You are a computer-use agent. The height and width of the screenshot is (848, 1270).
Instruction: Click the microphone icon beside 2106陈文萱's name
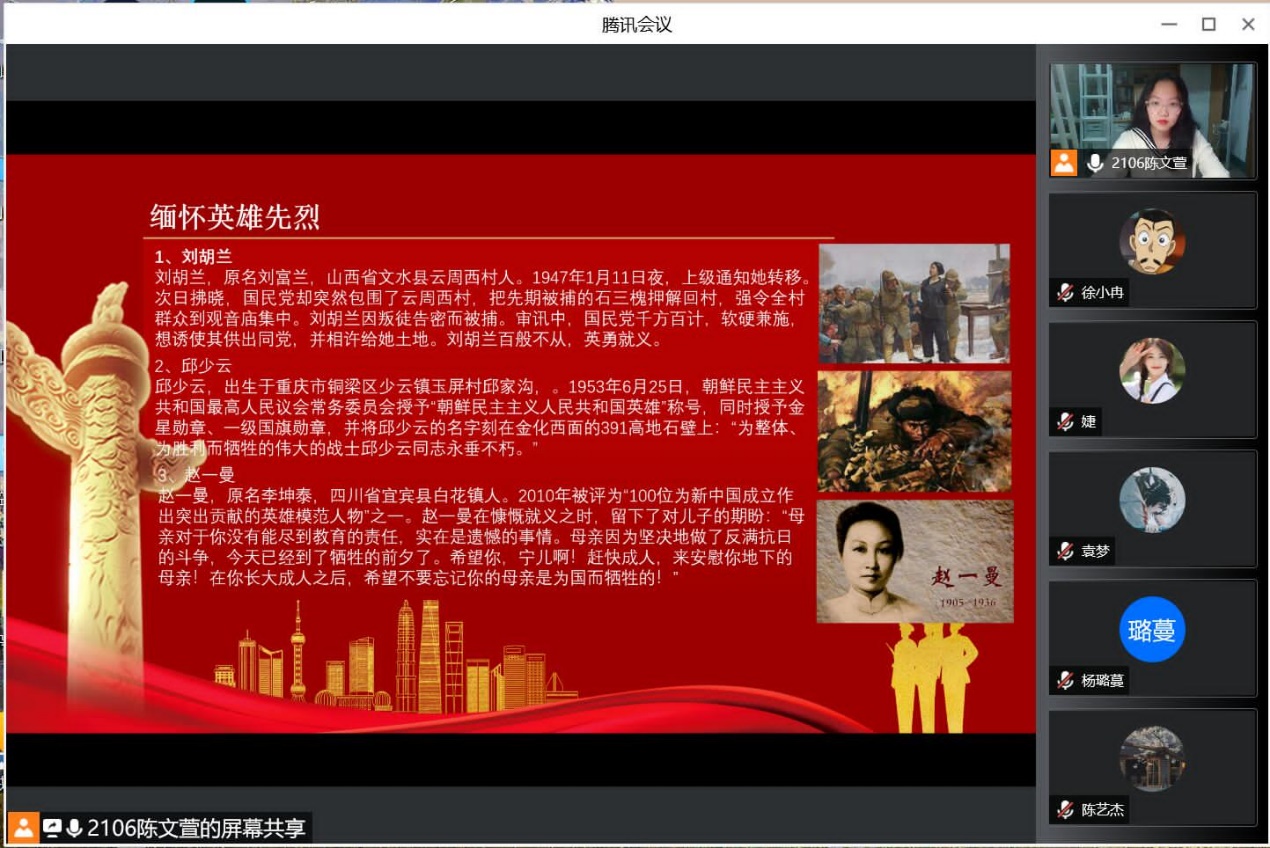tap(1095, 163)
